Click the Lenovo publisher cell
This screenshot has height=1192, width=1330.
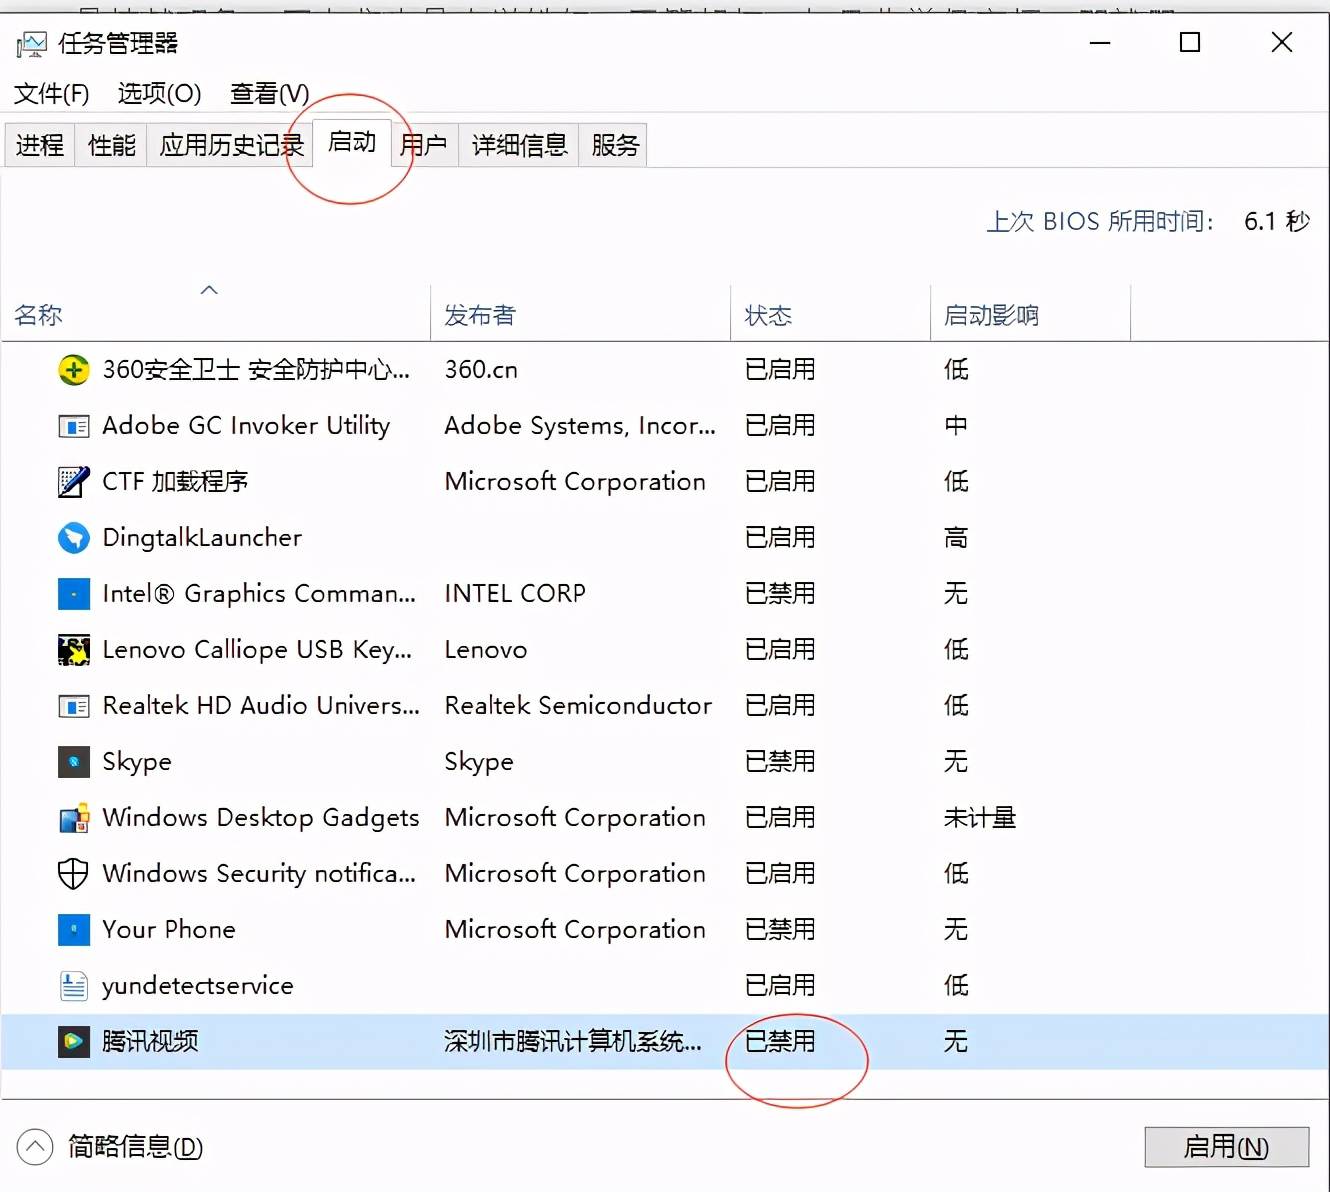click(486, 650)
